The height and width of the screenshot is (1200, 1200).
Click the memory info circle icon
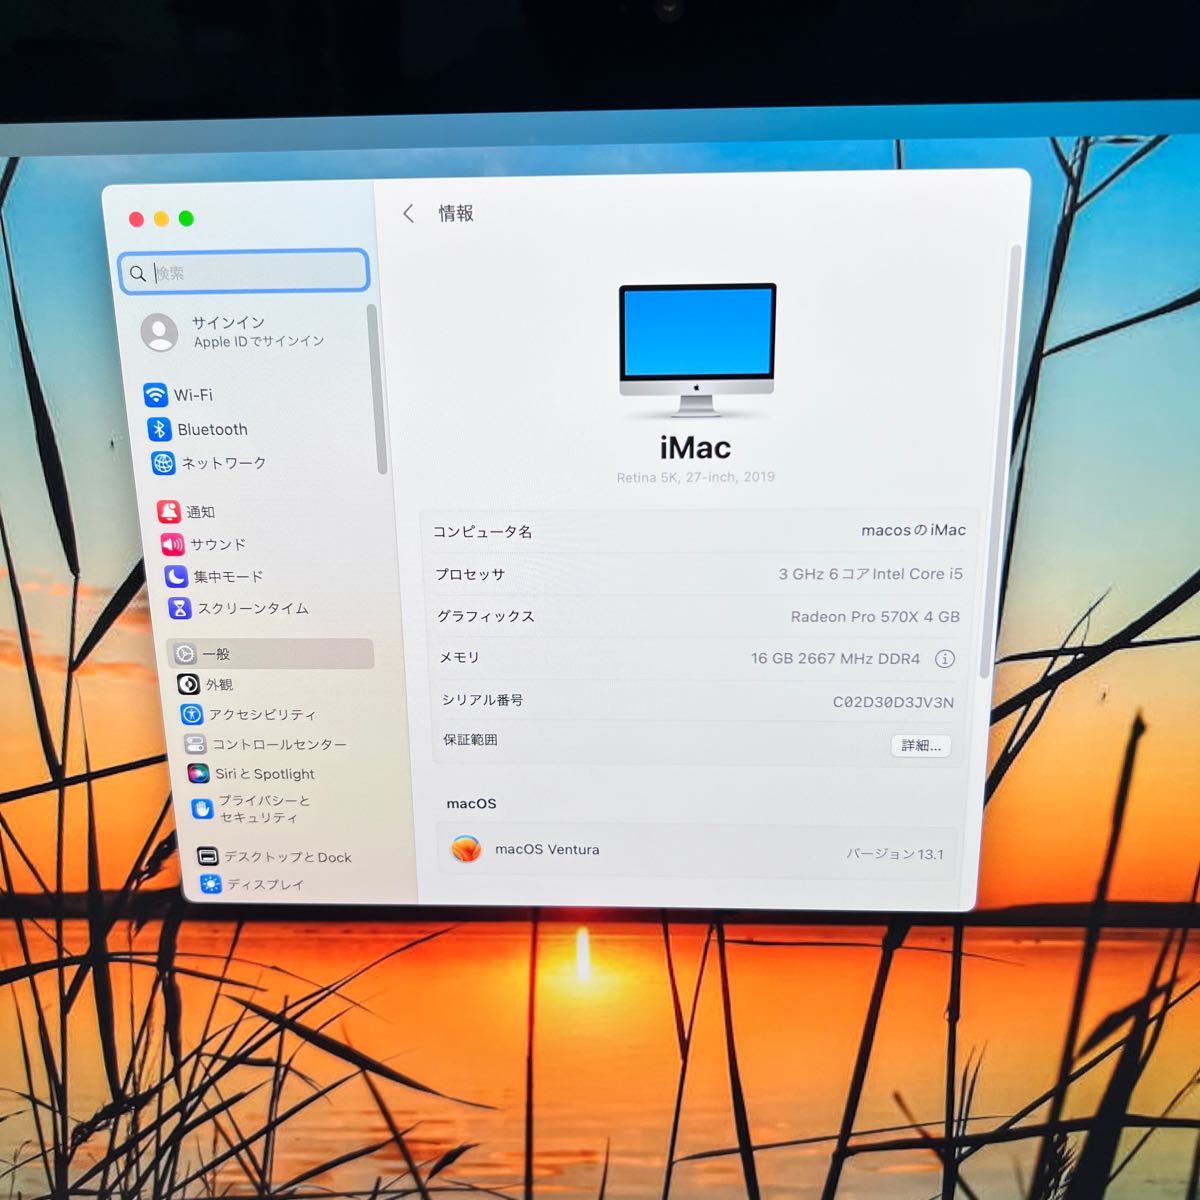pyautogui.click(x=944, y=658)
